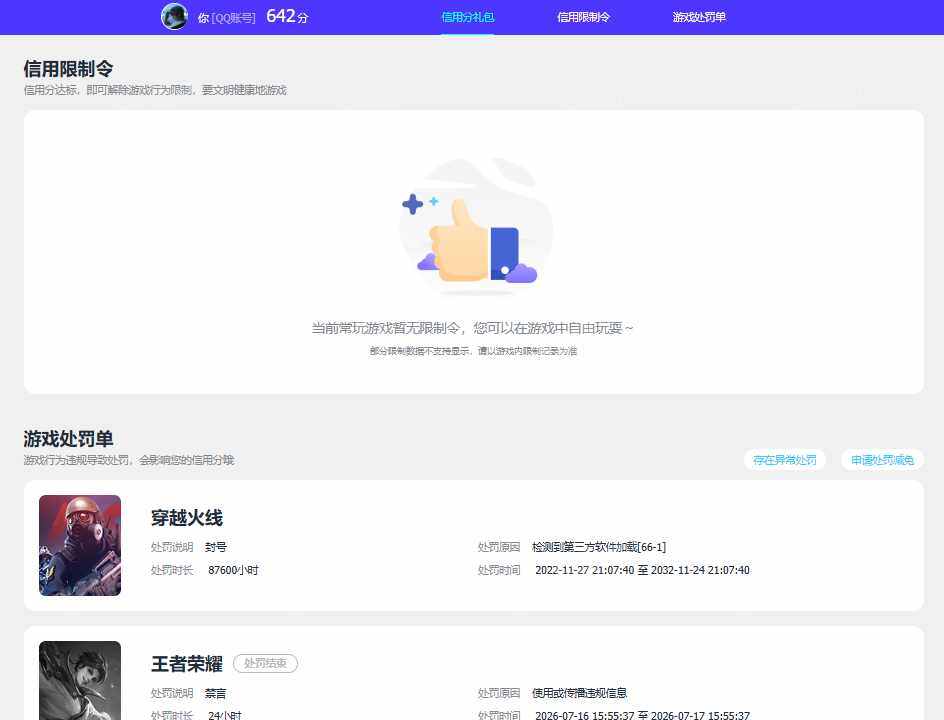Click the 王者荣耀 game title
The height and width of the screenshot is (720, 944).
tap(187, 663)
